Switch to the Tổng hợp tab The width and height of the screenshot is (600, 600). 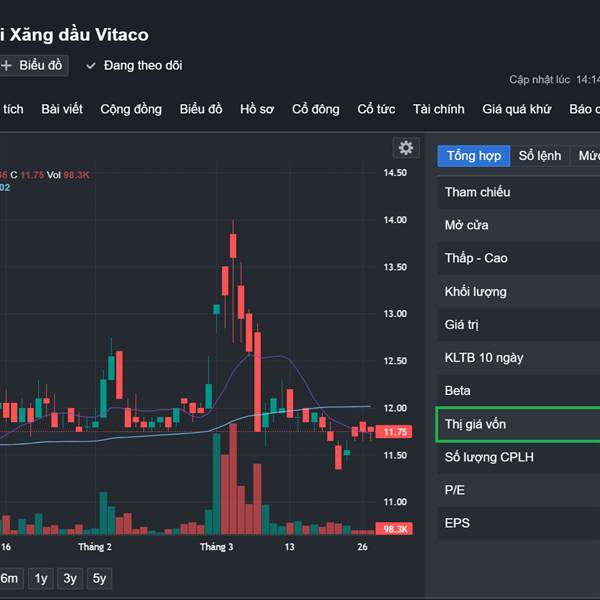(x=474, y=156)
